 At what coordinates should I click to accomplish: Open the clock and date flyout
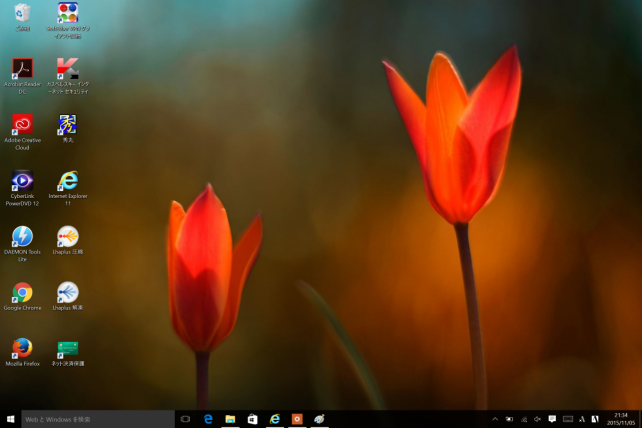pyautogui.click(x=621, y=419)
